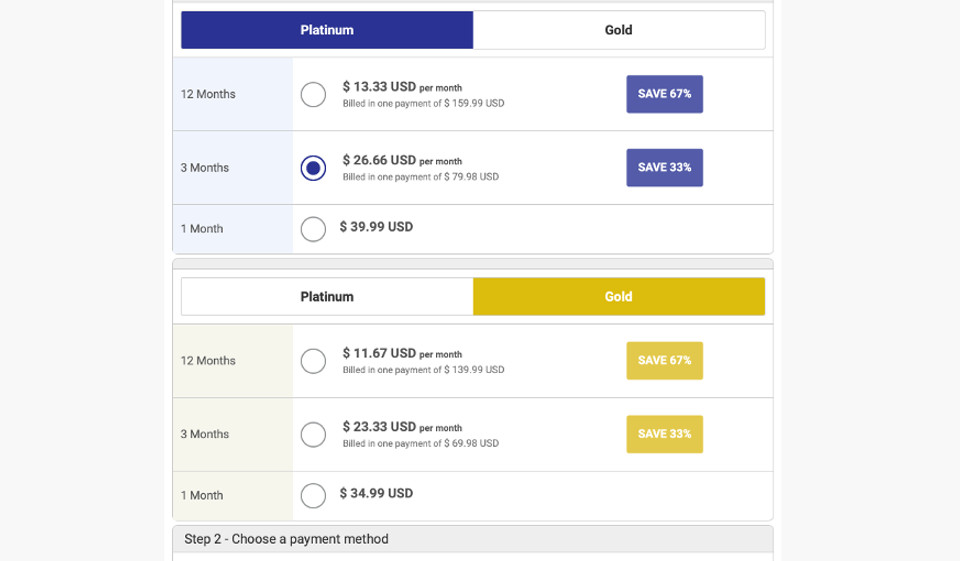Choose the $34.99 USD 1 Month radio option

click(x=313, y=496)
